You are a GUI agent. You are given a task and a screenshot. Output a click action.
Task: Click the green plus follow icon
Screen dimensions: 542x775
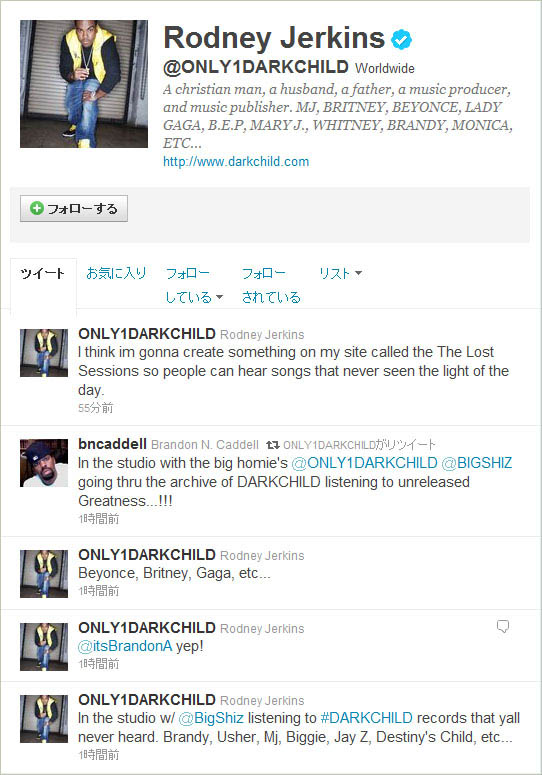click(37, 208)
